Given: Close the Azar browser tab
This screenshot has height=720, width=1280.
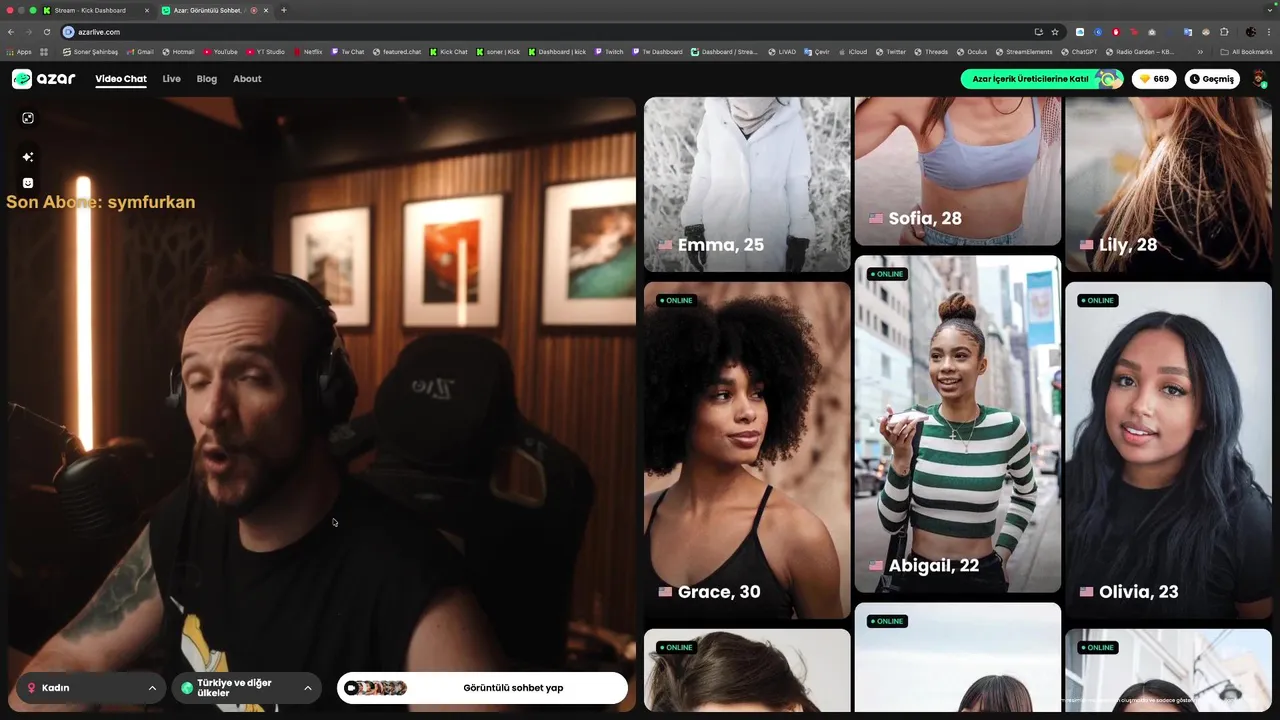Looking at the screenshot, I should [x=266, y=10].
